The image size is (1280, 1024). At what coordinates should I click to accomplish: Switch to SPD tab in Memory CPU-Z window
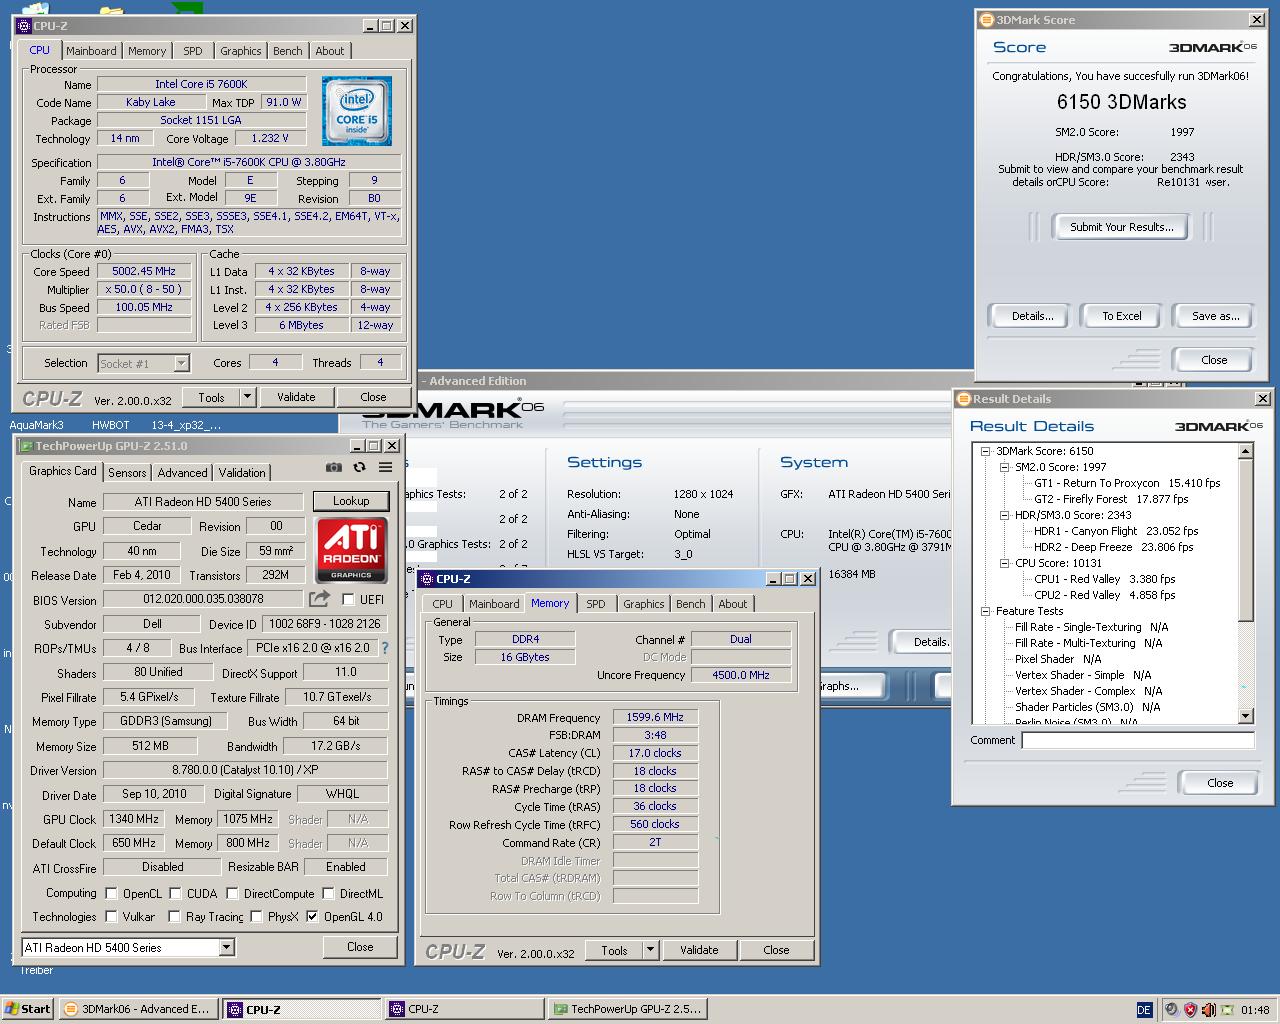[596, 604]
